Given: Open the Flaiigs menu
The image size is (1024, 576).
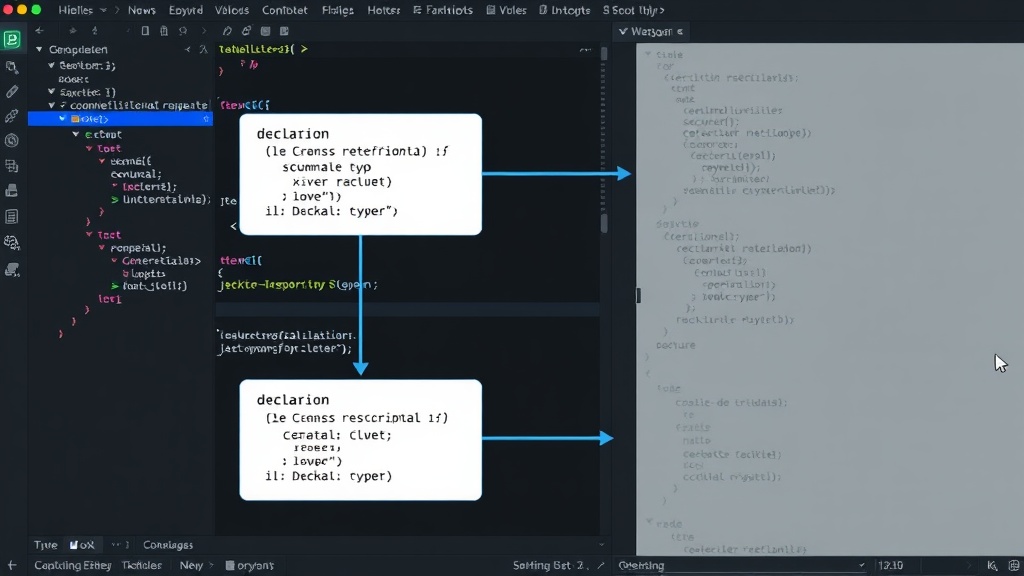Looking at the screenshot, I should [338, 10].
